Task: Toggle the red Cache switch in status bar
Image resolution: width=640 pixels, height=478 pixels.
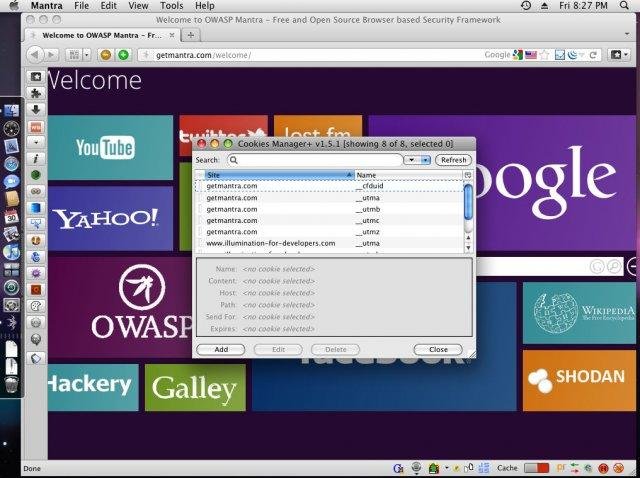Action: click(x=536, y=468)
